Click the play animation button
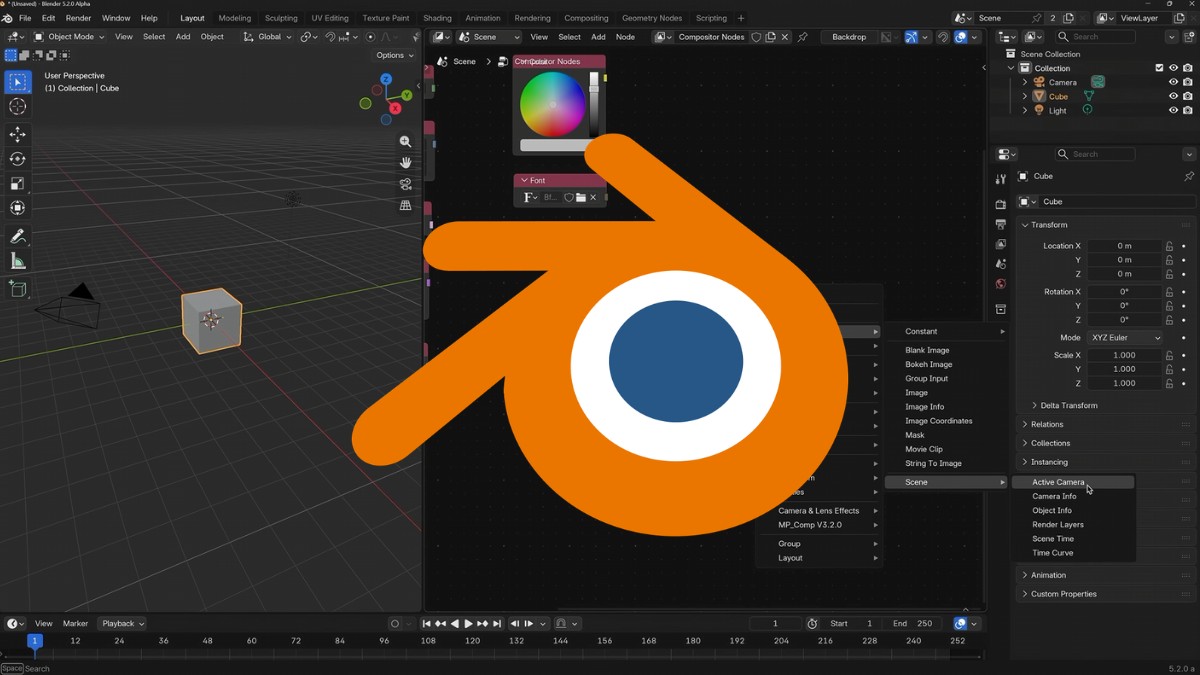 [x=468, y=624]
